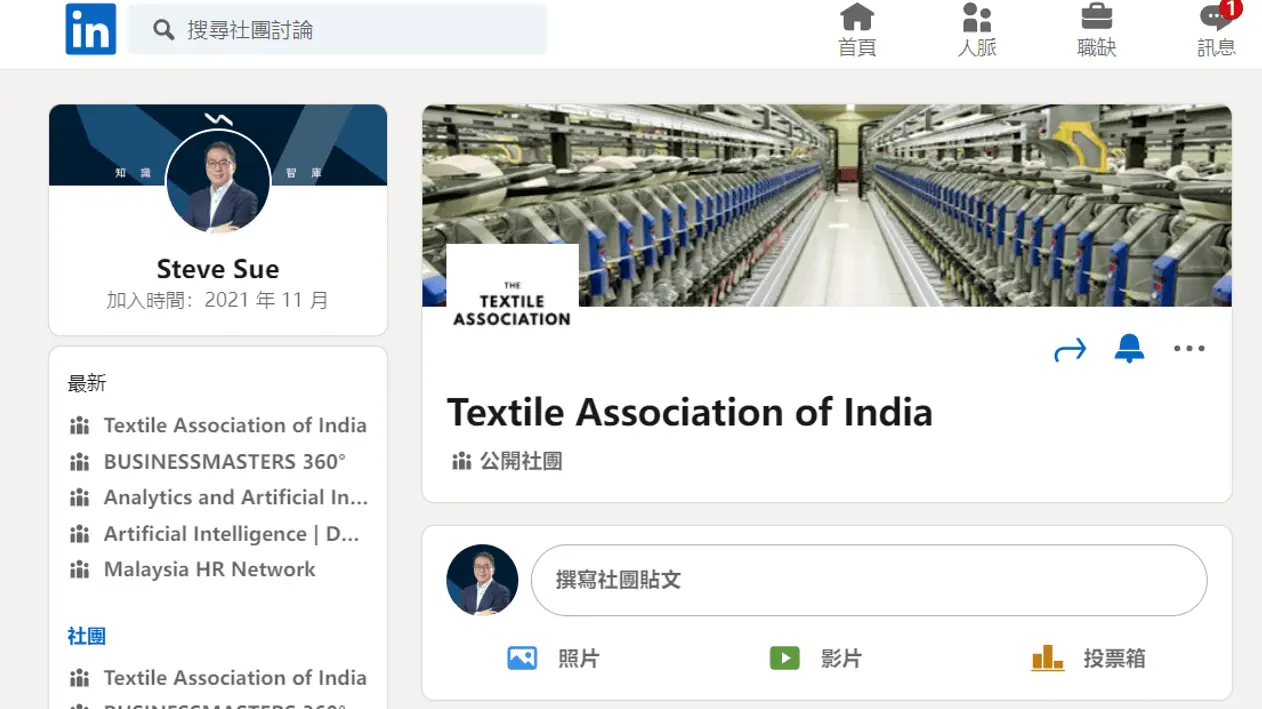This screenshot has height=709, width=1262.
Task: Focus the 搜尋社團討論 search field
Action: click(x=338, y=30)
